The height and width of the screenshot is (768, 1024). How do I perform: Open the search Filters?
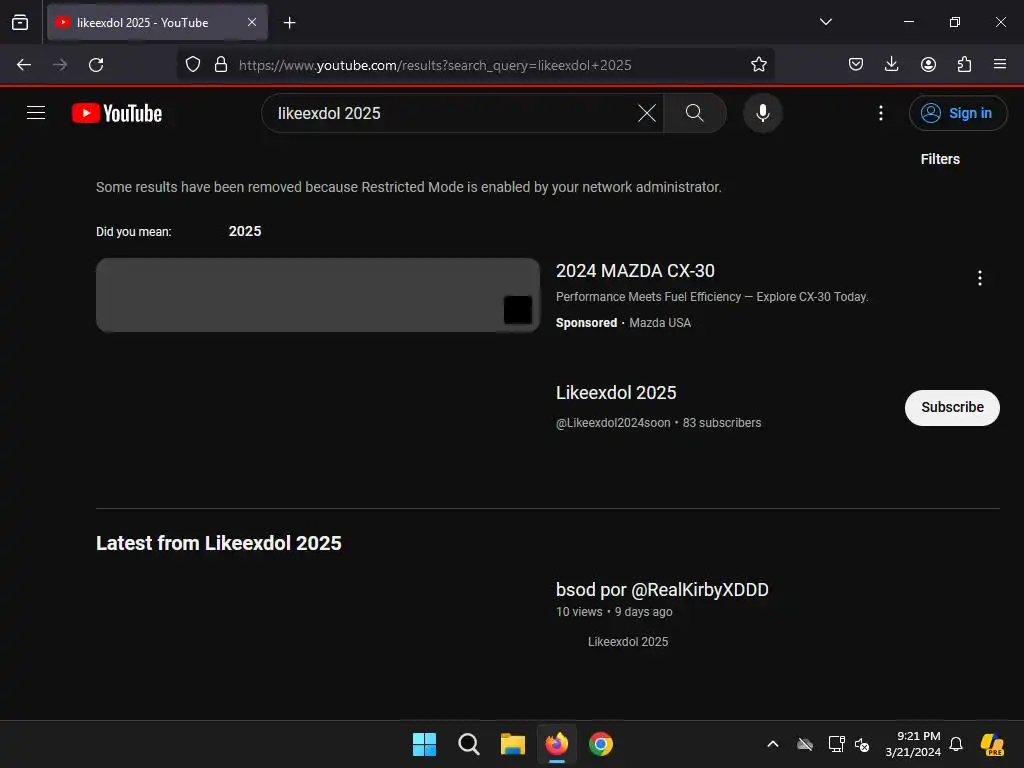pyautogui.click(x=940, y=159)
